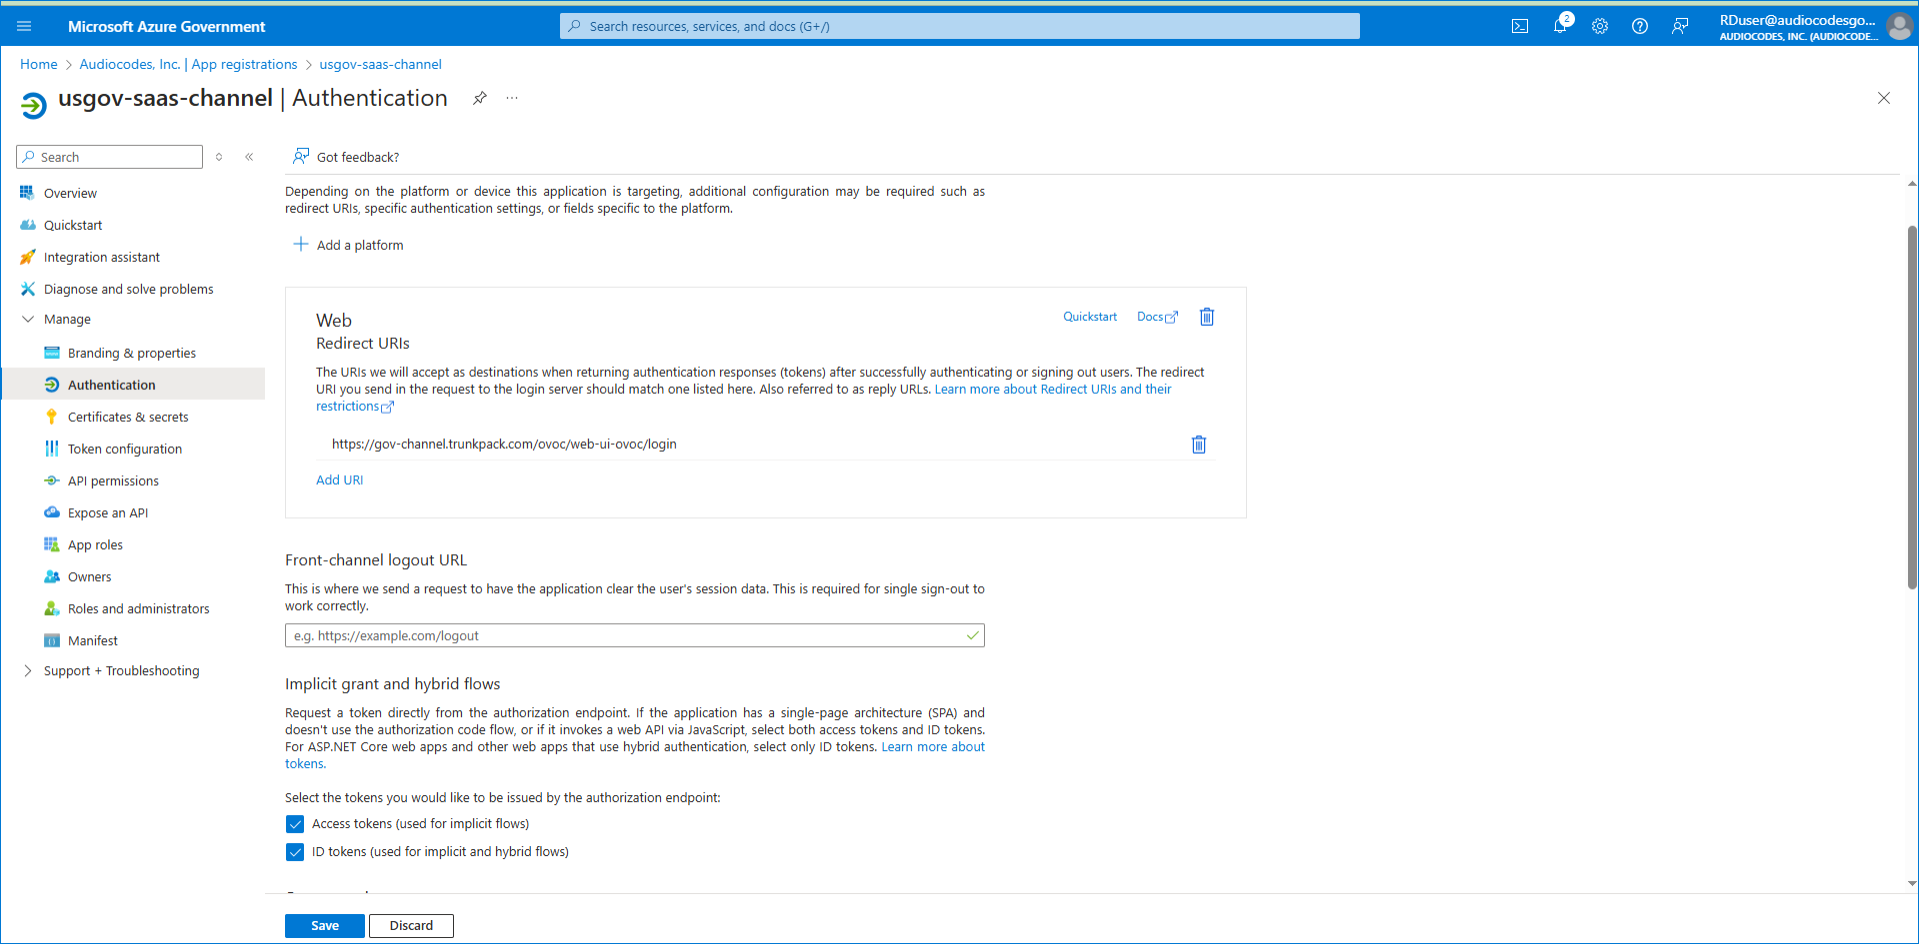Open the portal hamburger menu

(x=24, y=27)
